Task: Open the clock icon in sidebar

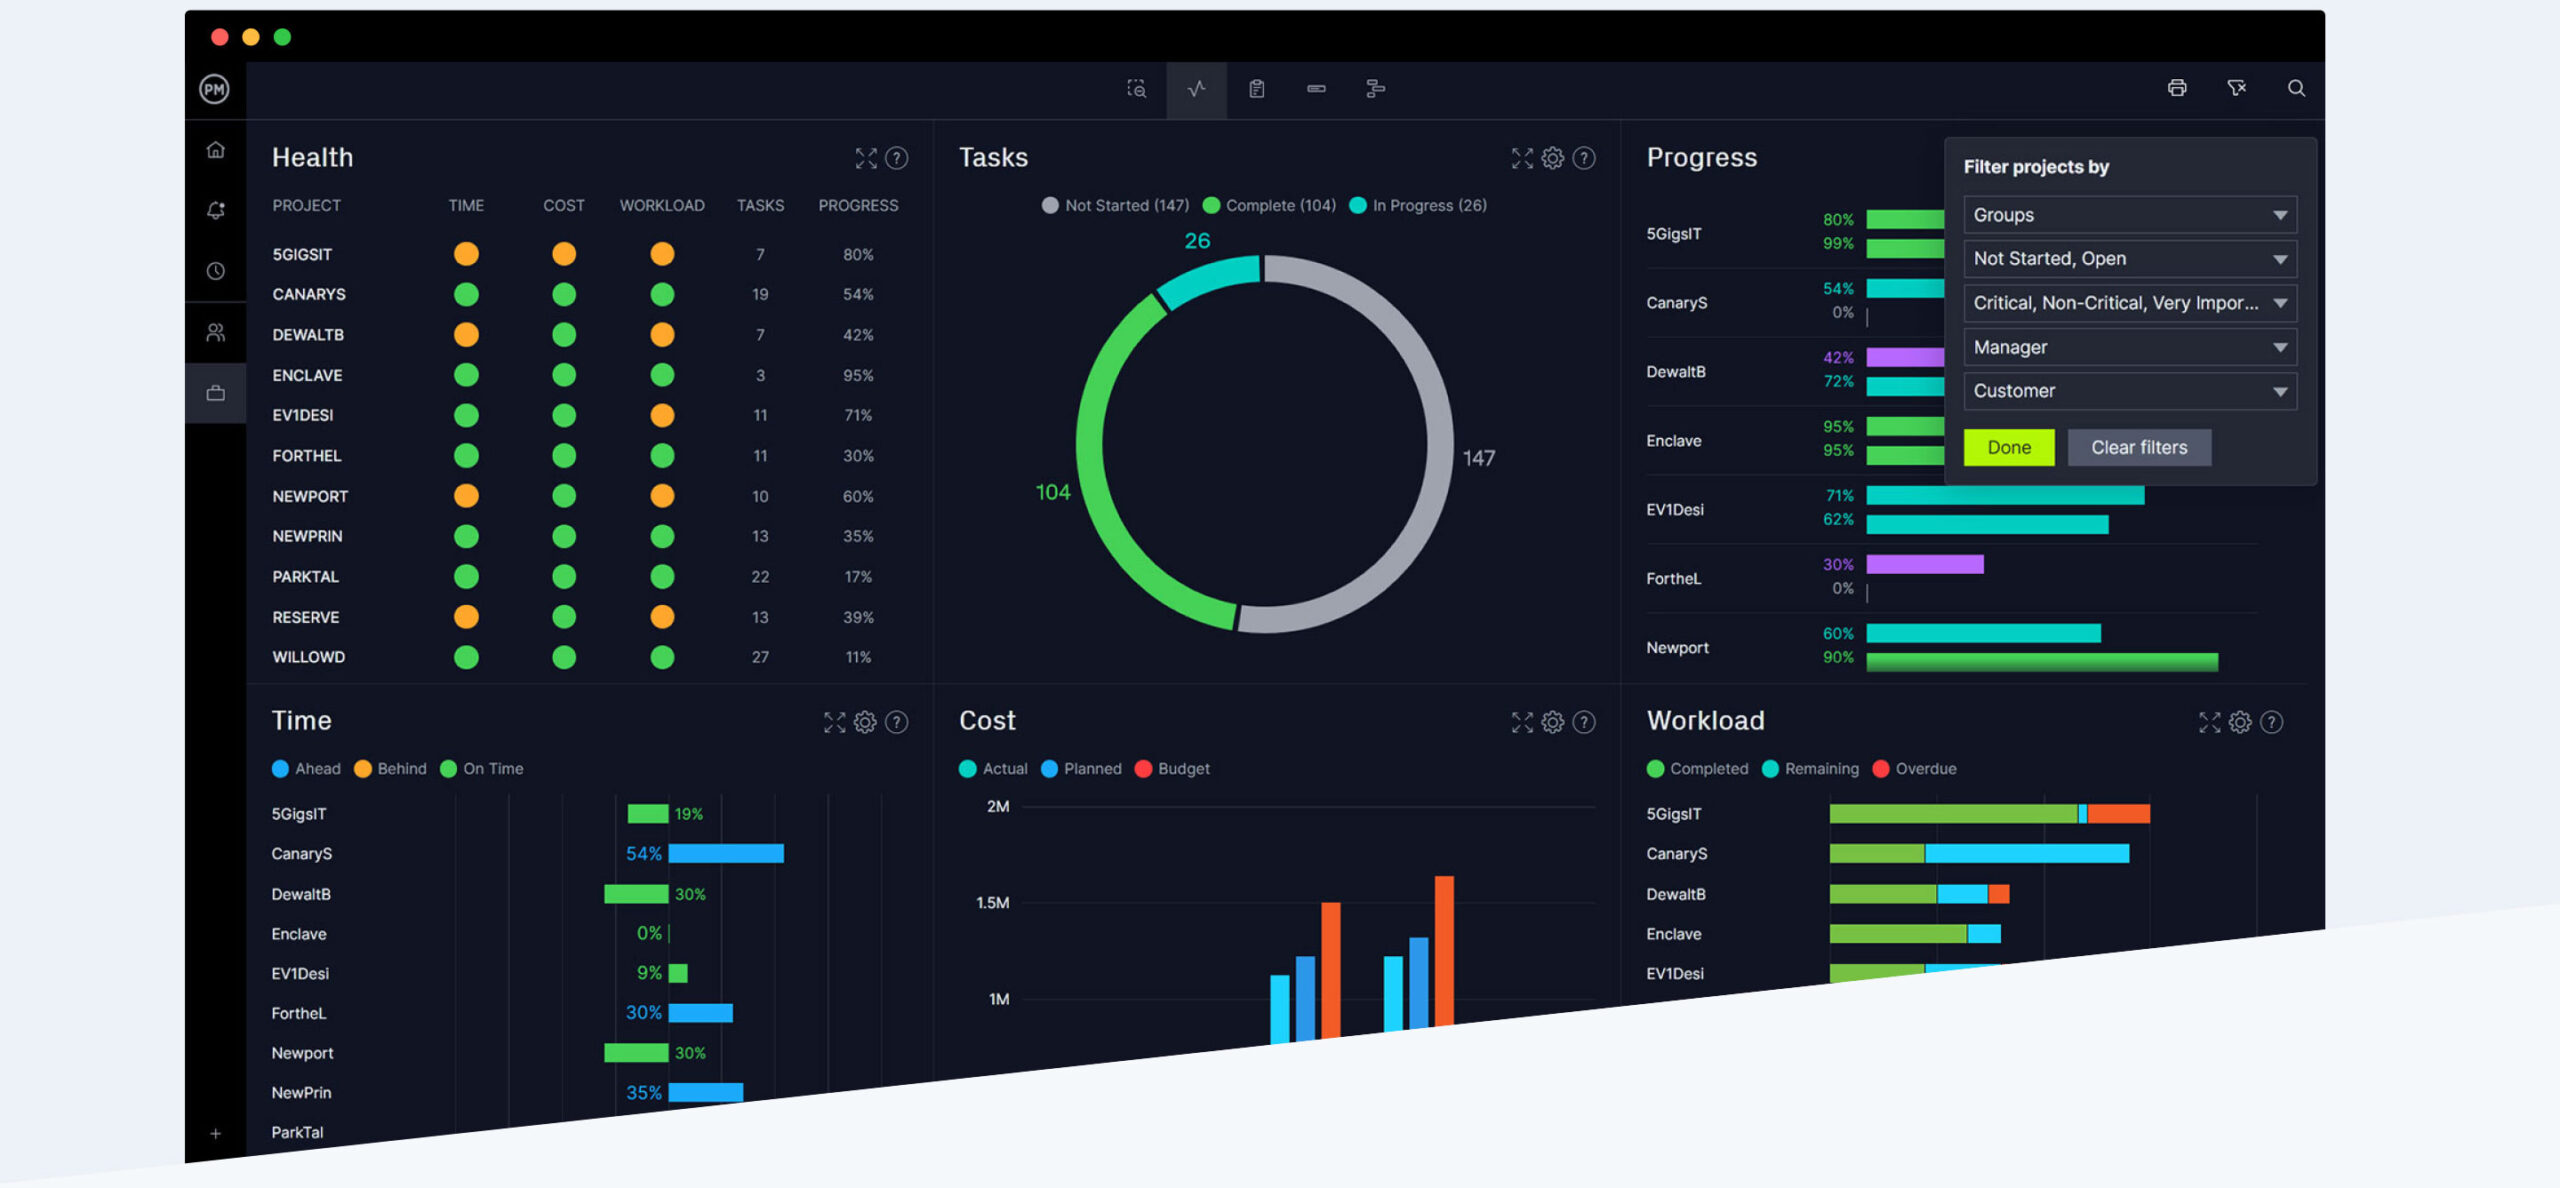Action: 215,271
